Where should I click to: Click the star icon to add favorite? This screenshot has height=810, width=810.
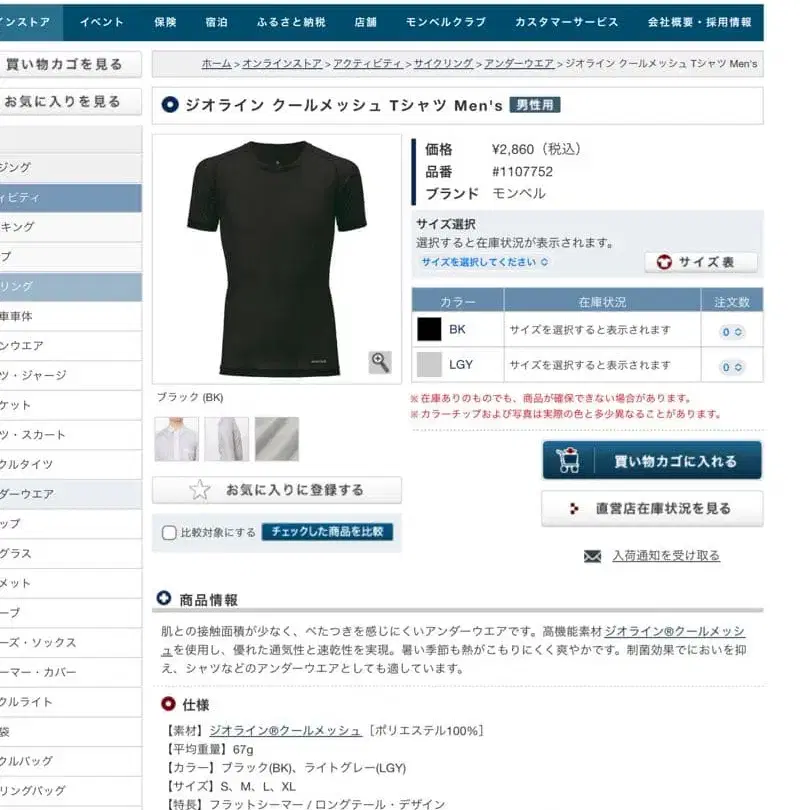point(200,490)
